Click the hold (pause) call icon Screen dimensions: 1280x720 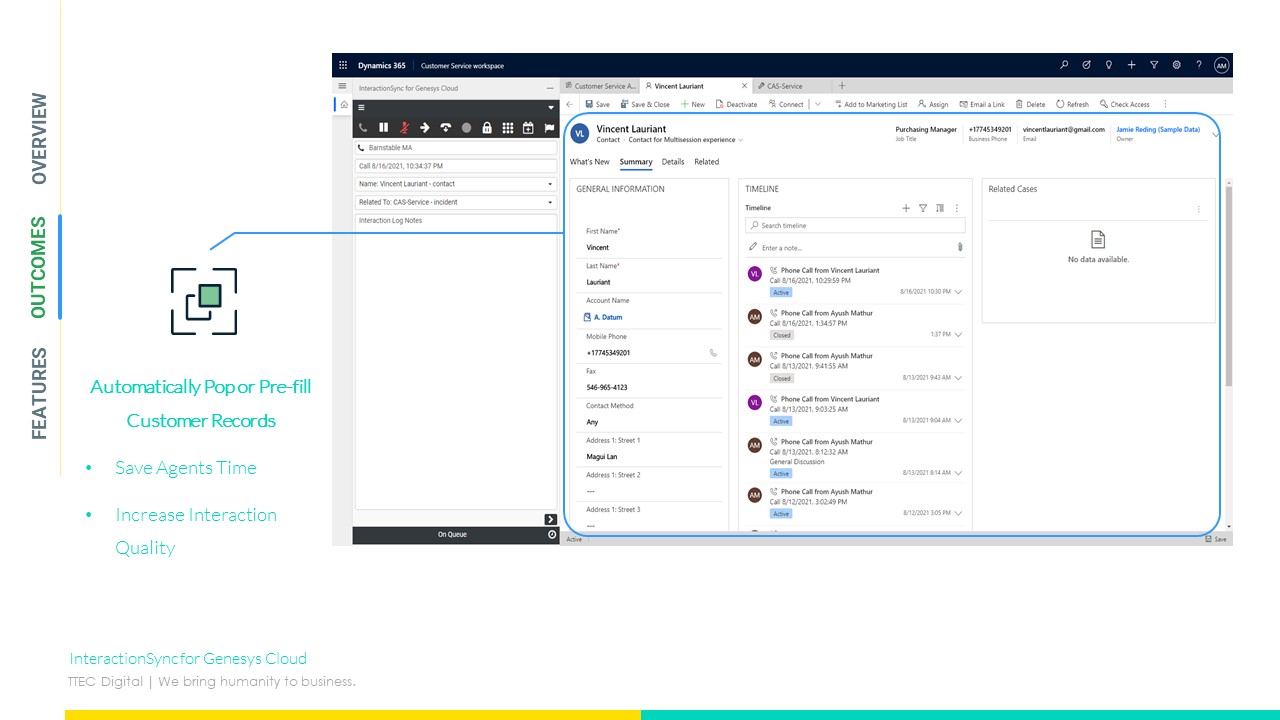pyautogui.click(x=383, y=128)
